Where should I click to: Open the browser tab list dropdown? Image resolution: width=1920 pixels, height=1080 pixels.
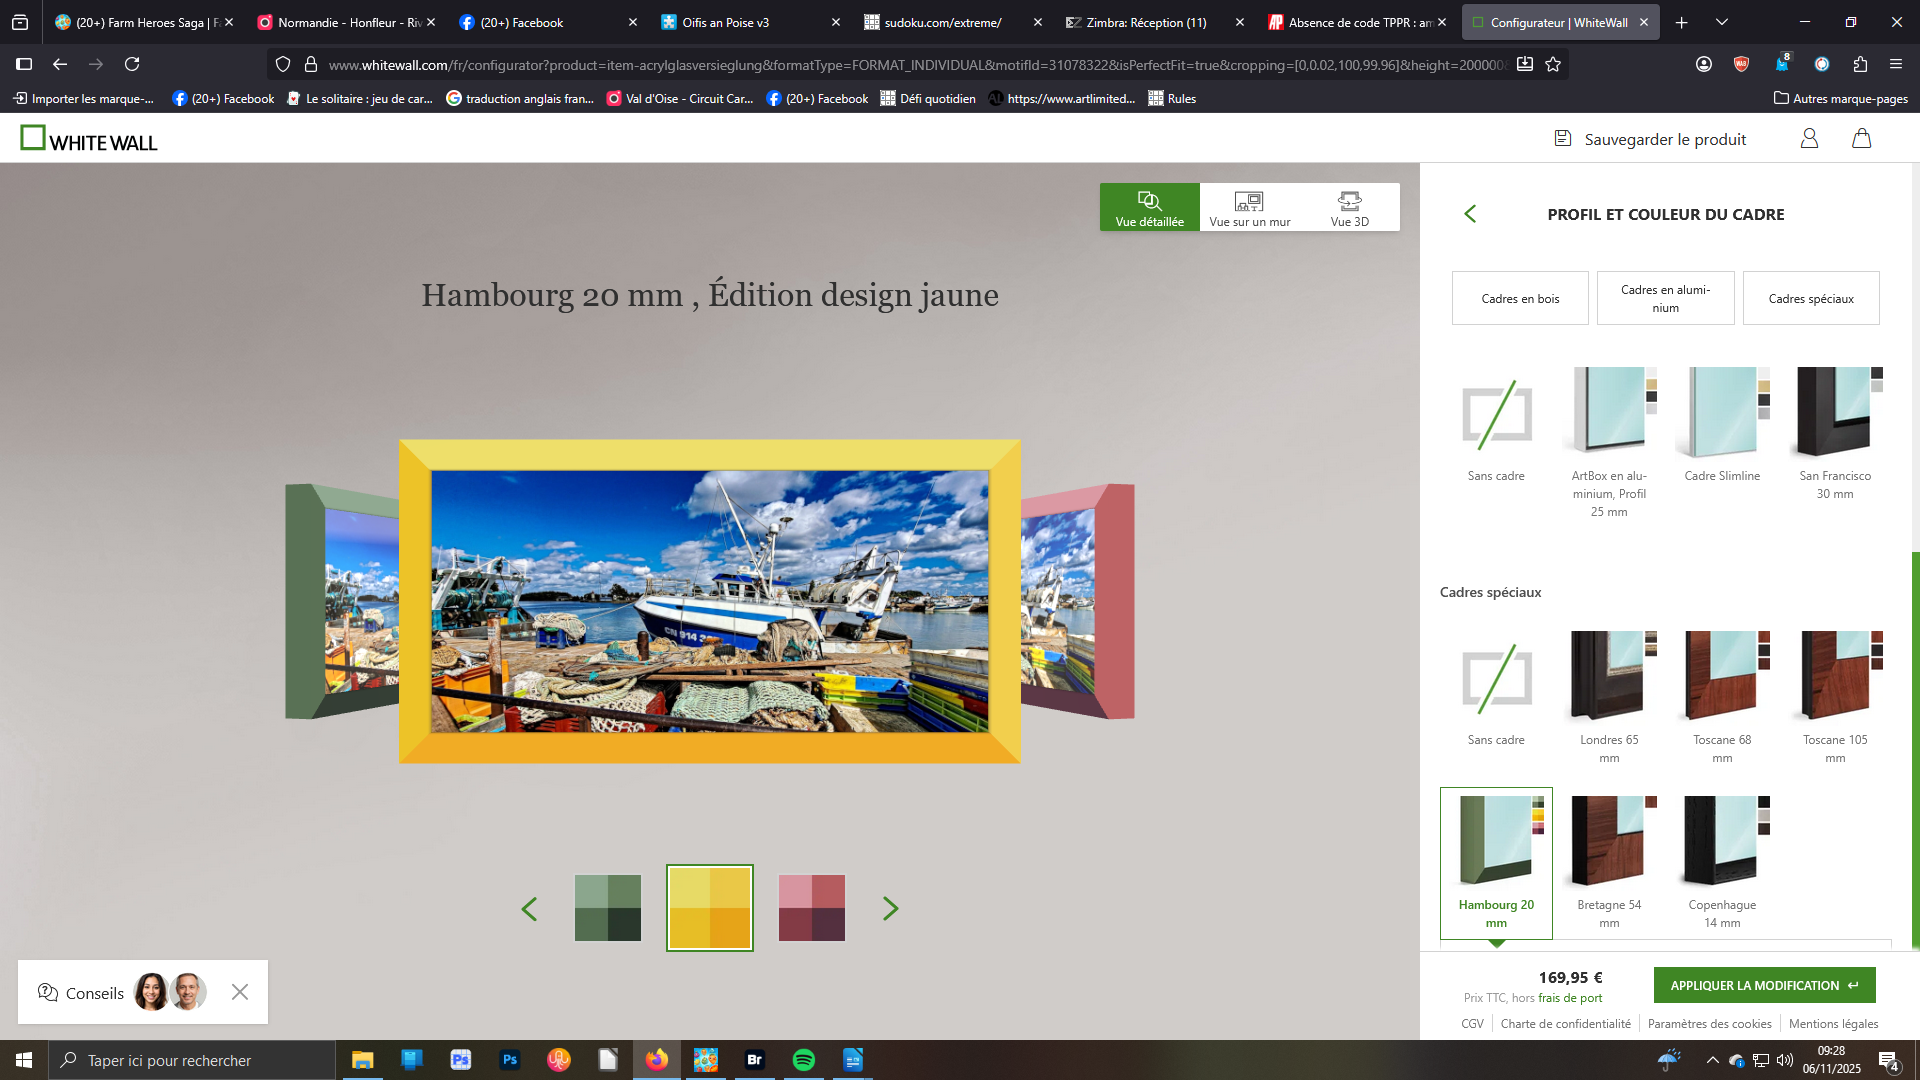(x=1721, y=22)
